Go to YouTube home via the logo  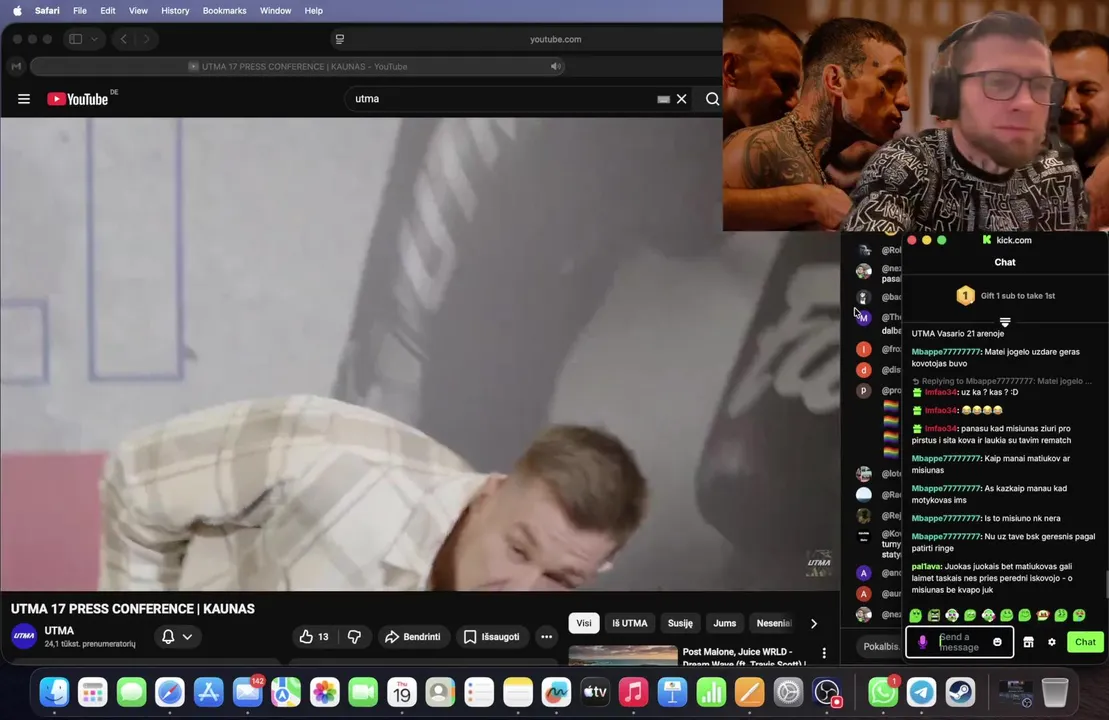[x=78, y=99]
